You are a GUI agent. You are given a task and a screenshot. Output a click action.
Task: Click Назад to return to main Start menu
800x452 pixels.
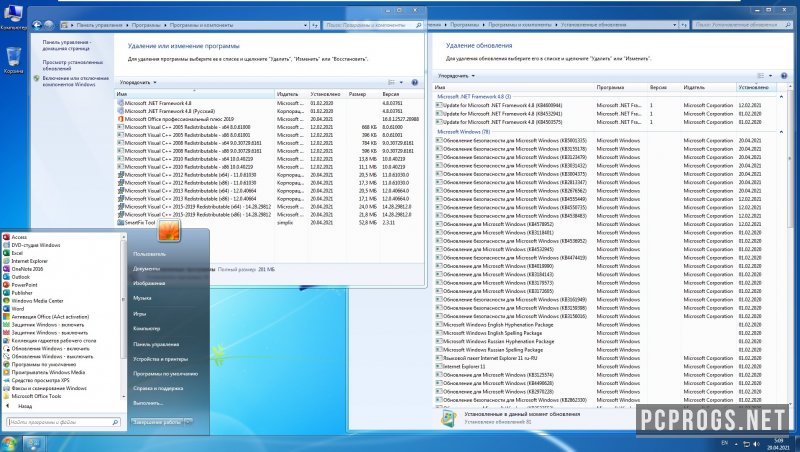[x=24, y=407]
